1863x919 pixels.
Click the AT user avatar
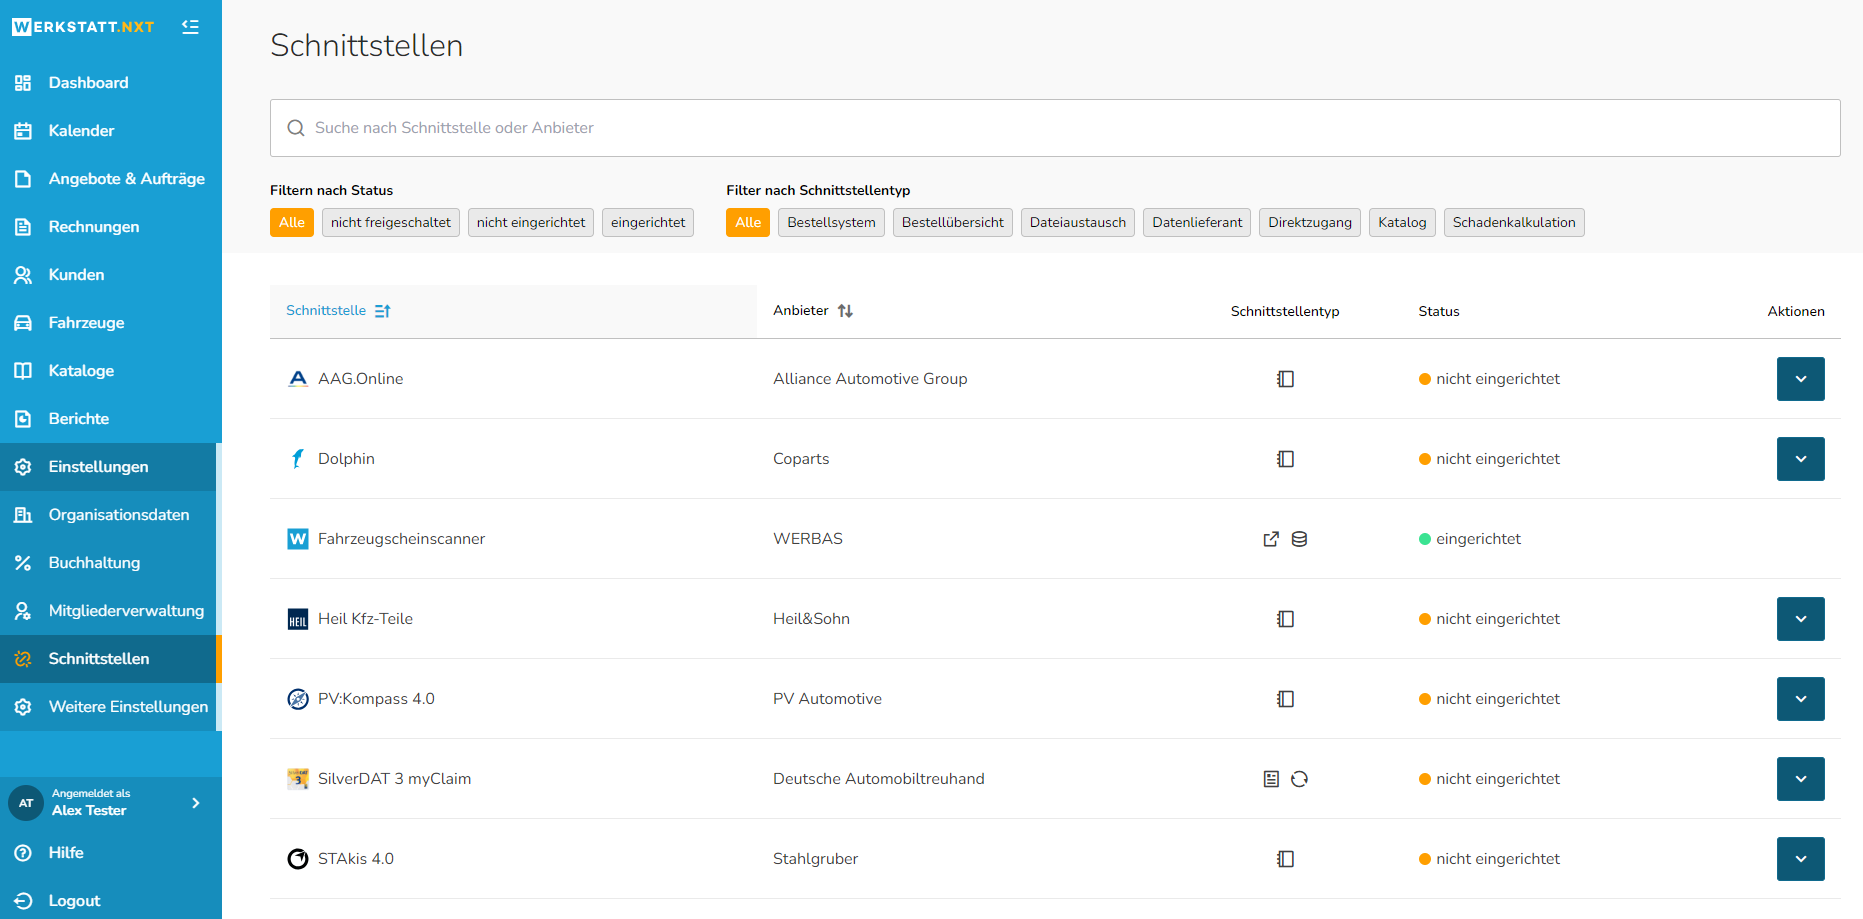[26, 803]
